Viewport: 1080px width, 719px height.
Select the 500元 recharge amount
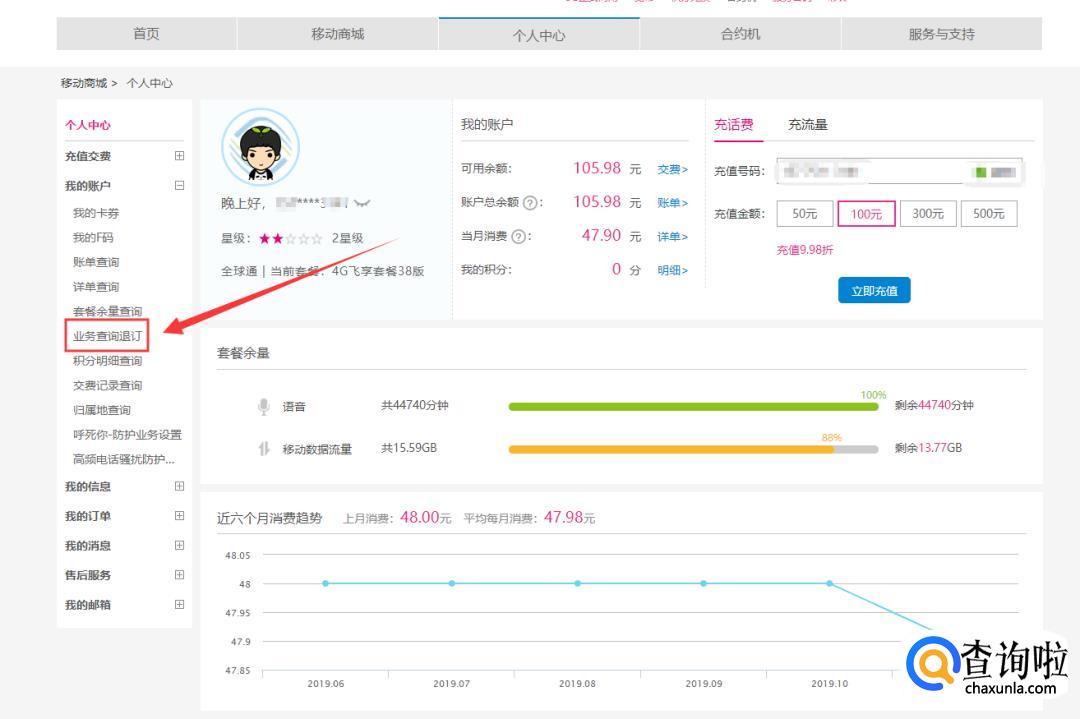tap(988, 213)
